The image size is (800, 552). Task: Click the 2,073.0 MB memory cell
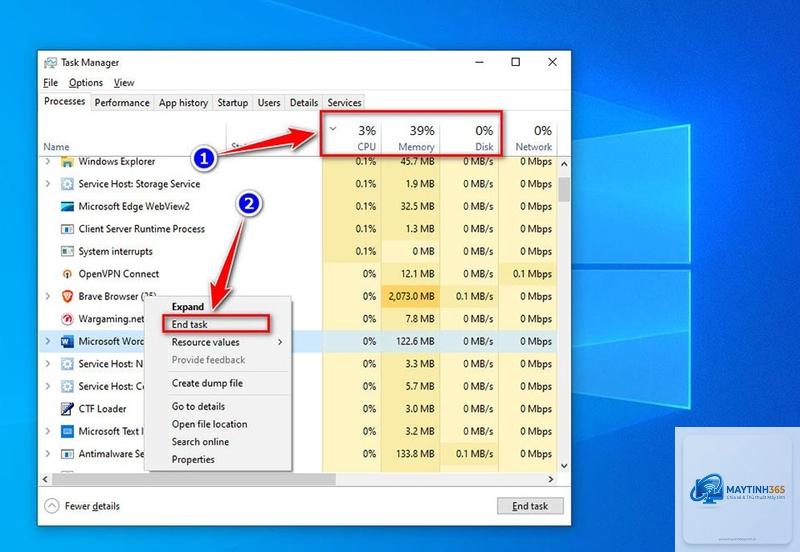[411, 296]
